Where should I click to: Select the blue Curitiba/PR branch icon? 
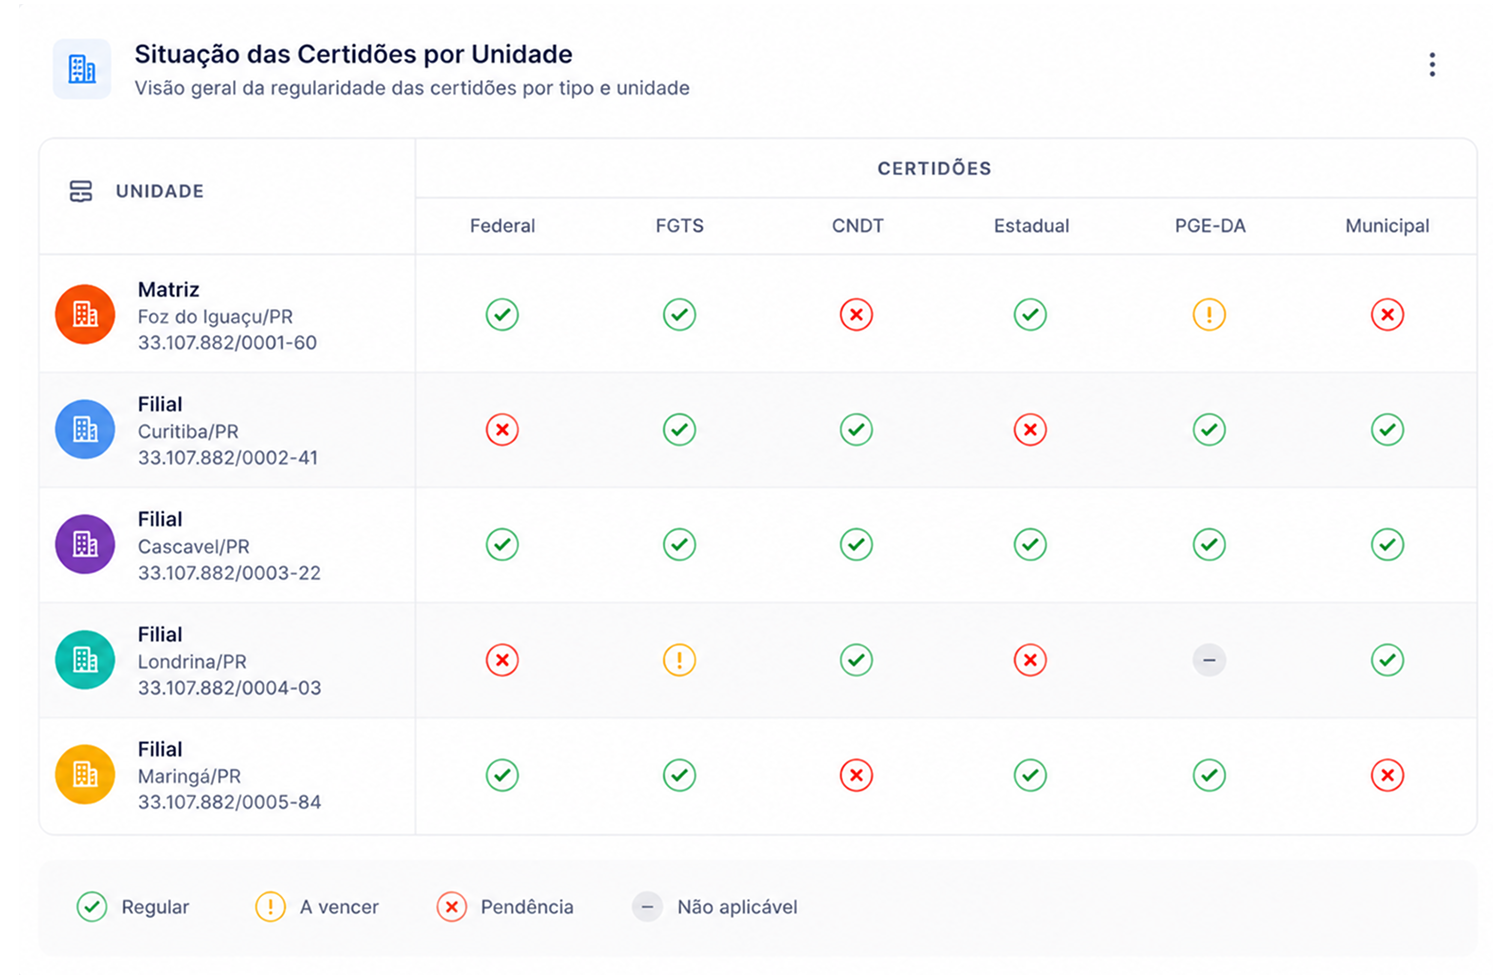85,429
